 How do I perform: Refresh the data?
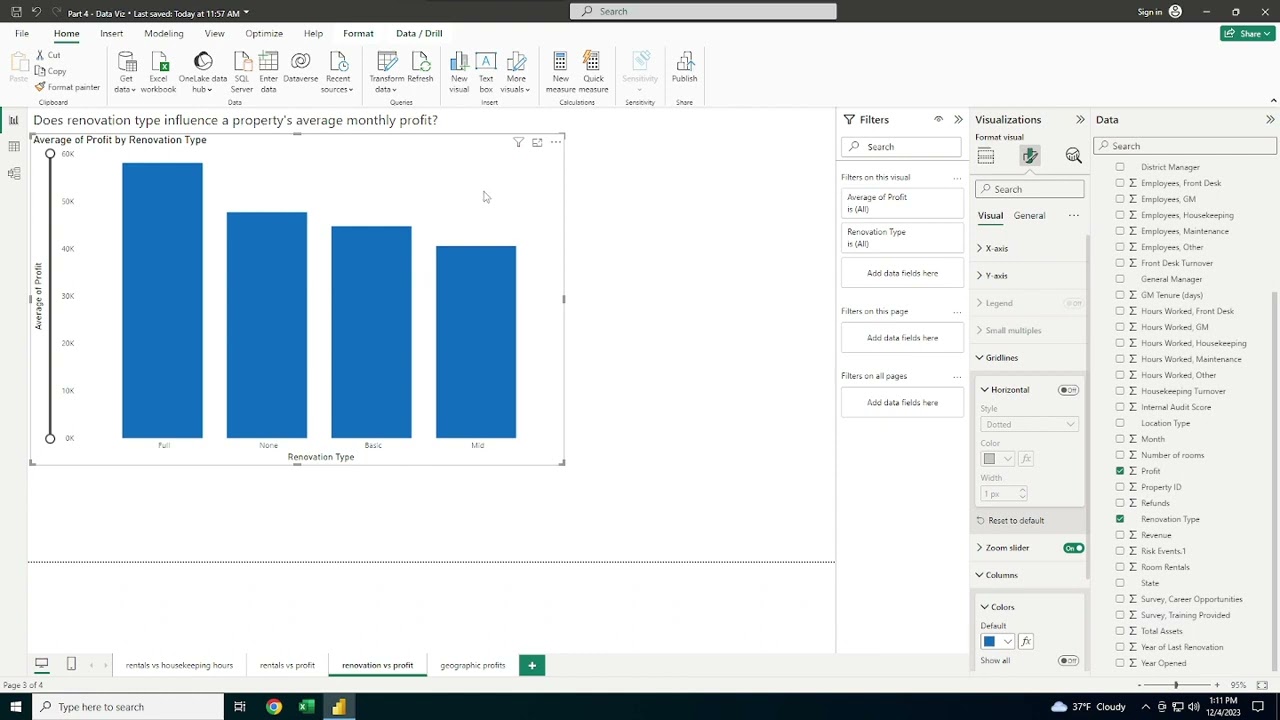point(420,68)
